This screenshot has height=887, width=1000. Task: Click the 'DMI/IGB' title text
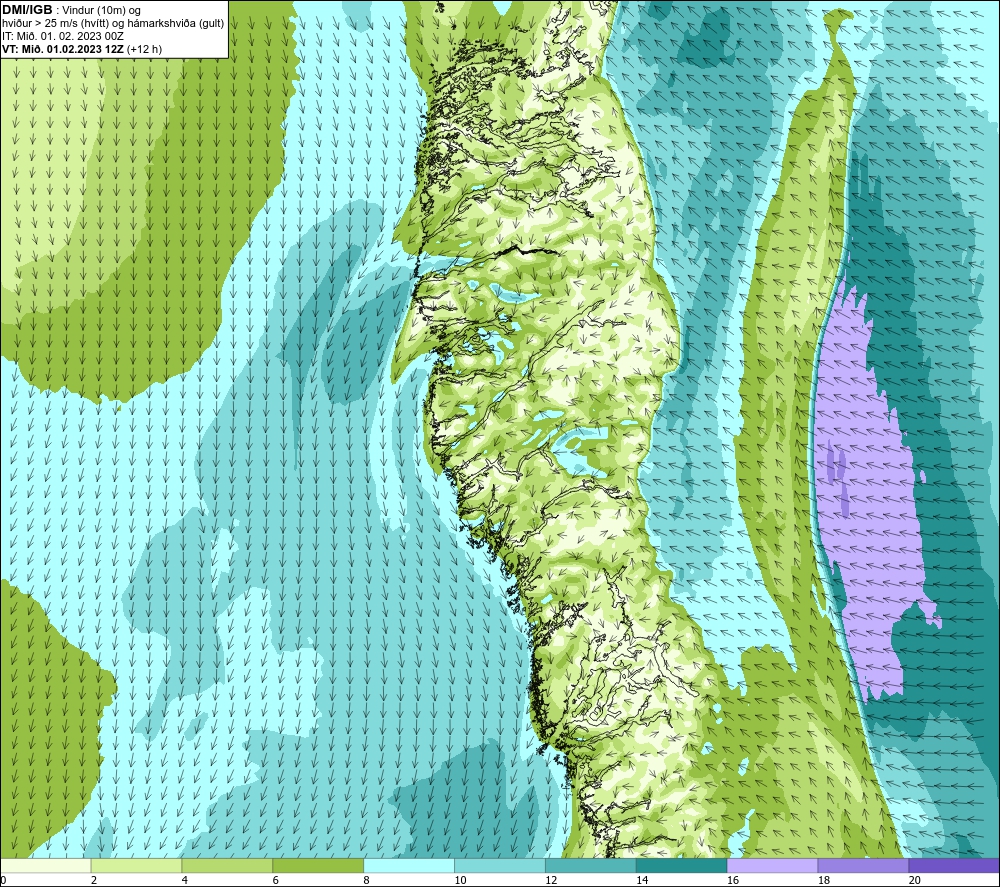[27, 10]
